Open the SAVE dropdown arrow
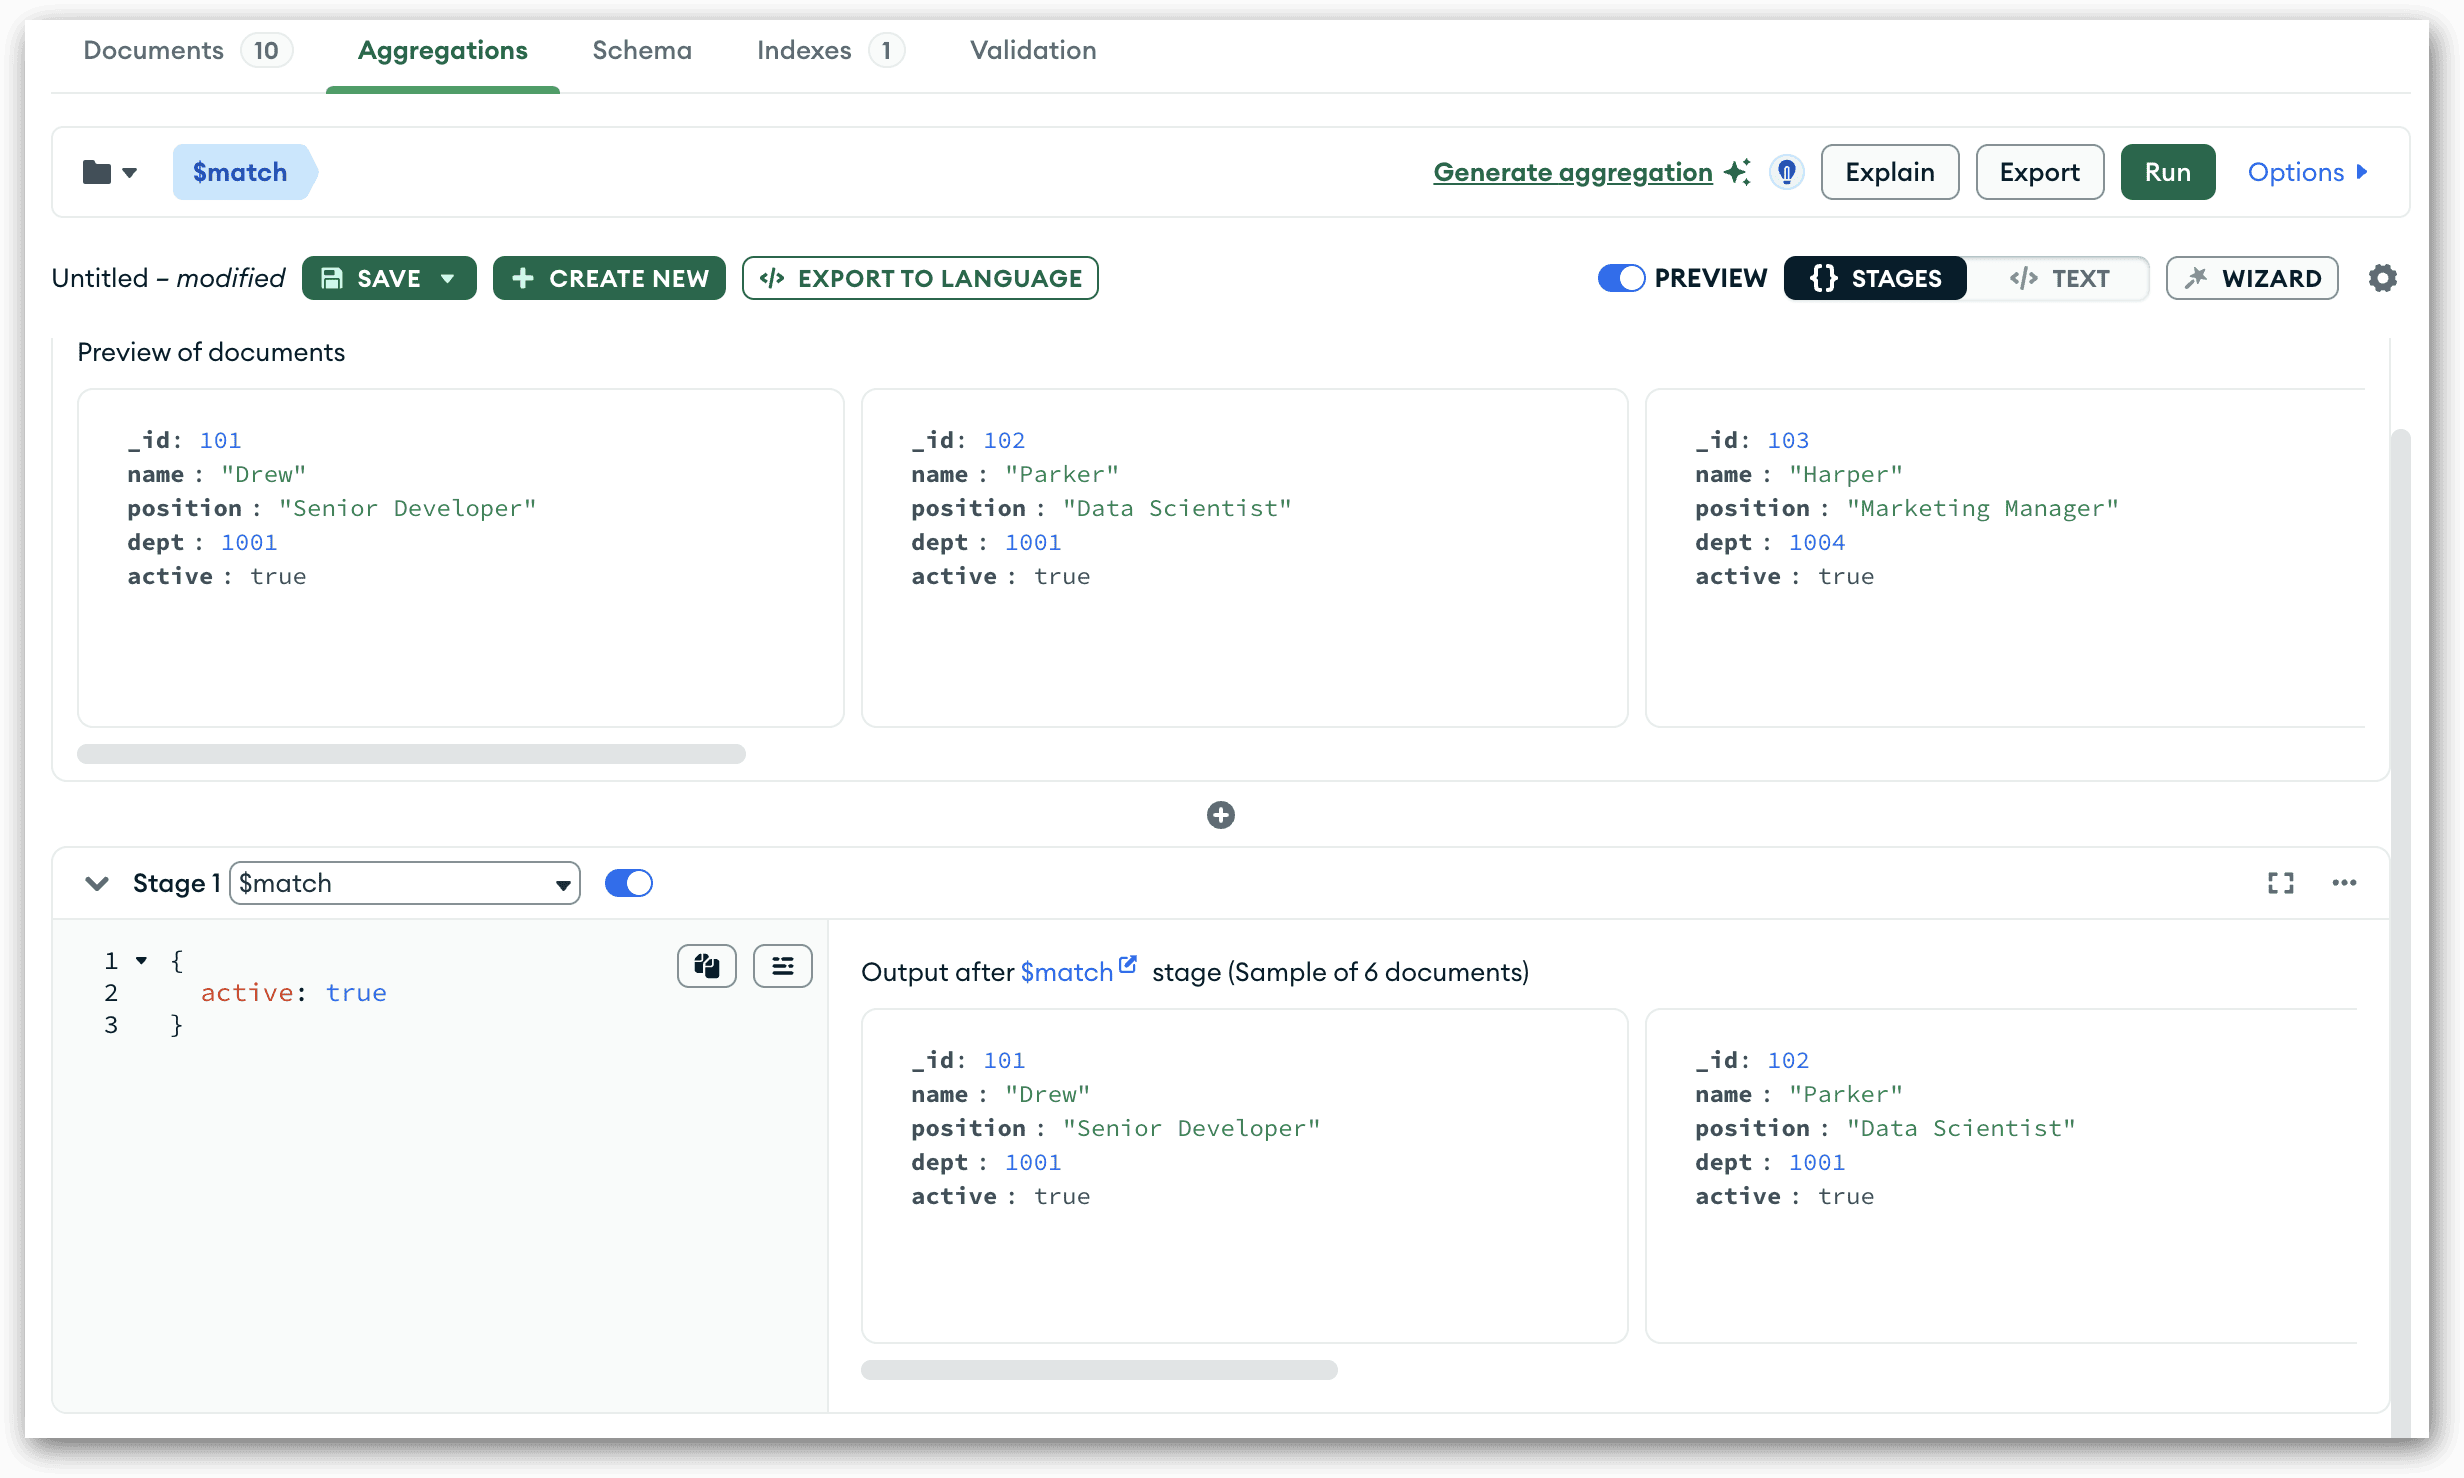This screenshot has width=2464, height=1478. point(448,278)
